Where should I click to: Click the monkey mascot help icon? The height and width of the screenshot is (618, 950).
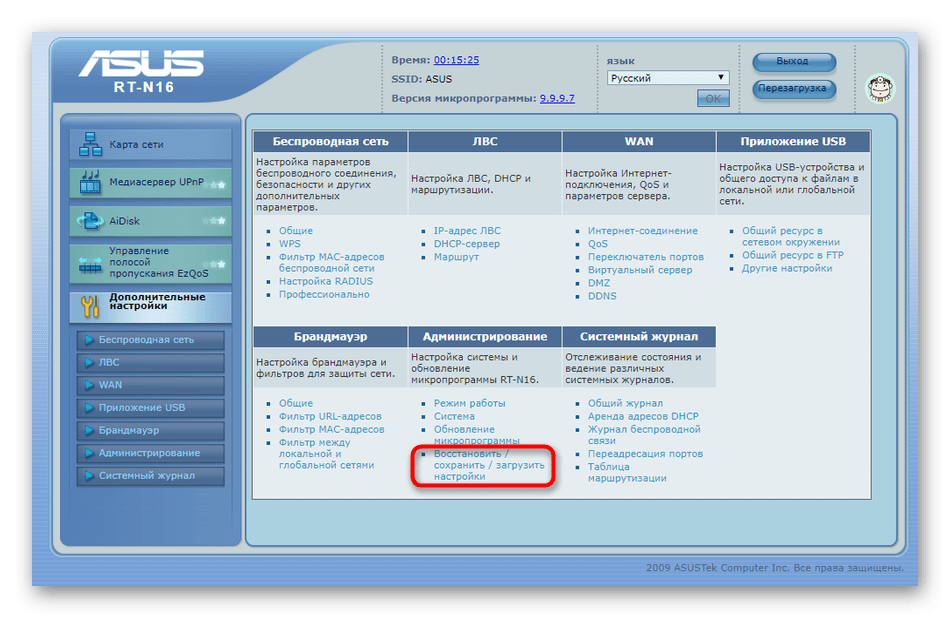[879, 88]
